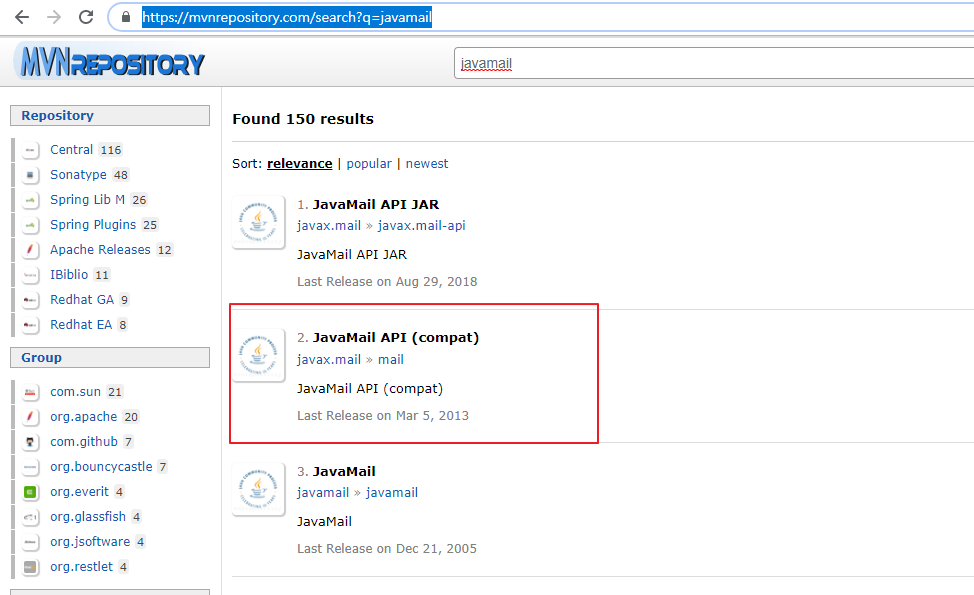Click the Redhat GA repository icon
The width and height of the screenshot is (974, 595).
[x=30, y=300]
